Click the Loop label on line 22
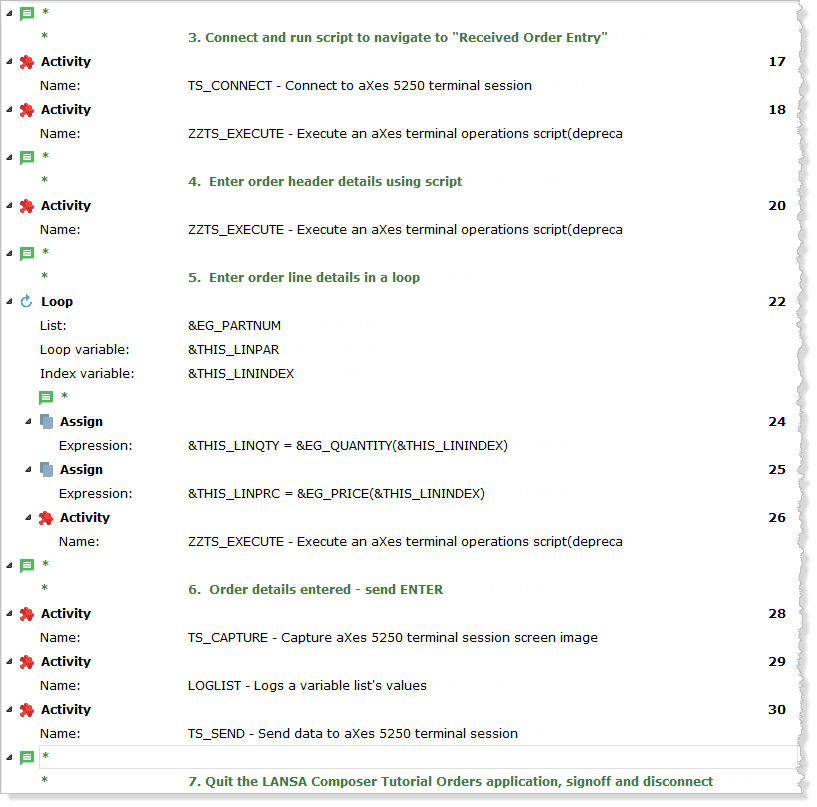817x807 pixels. tap(57, 302)
